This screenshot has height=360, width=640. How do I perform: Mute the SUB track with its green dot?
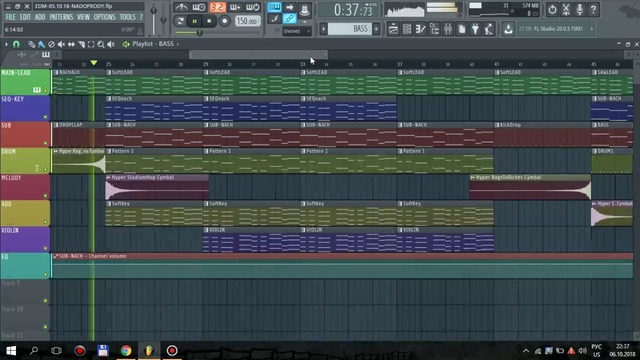pyautogui.click(x=46, y=143)
